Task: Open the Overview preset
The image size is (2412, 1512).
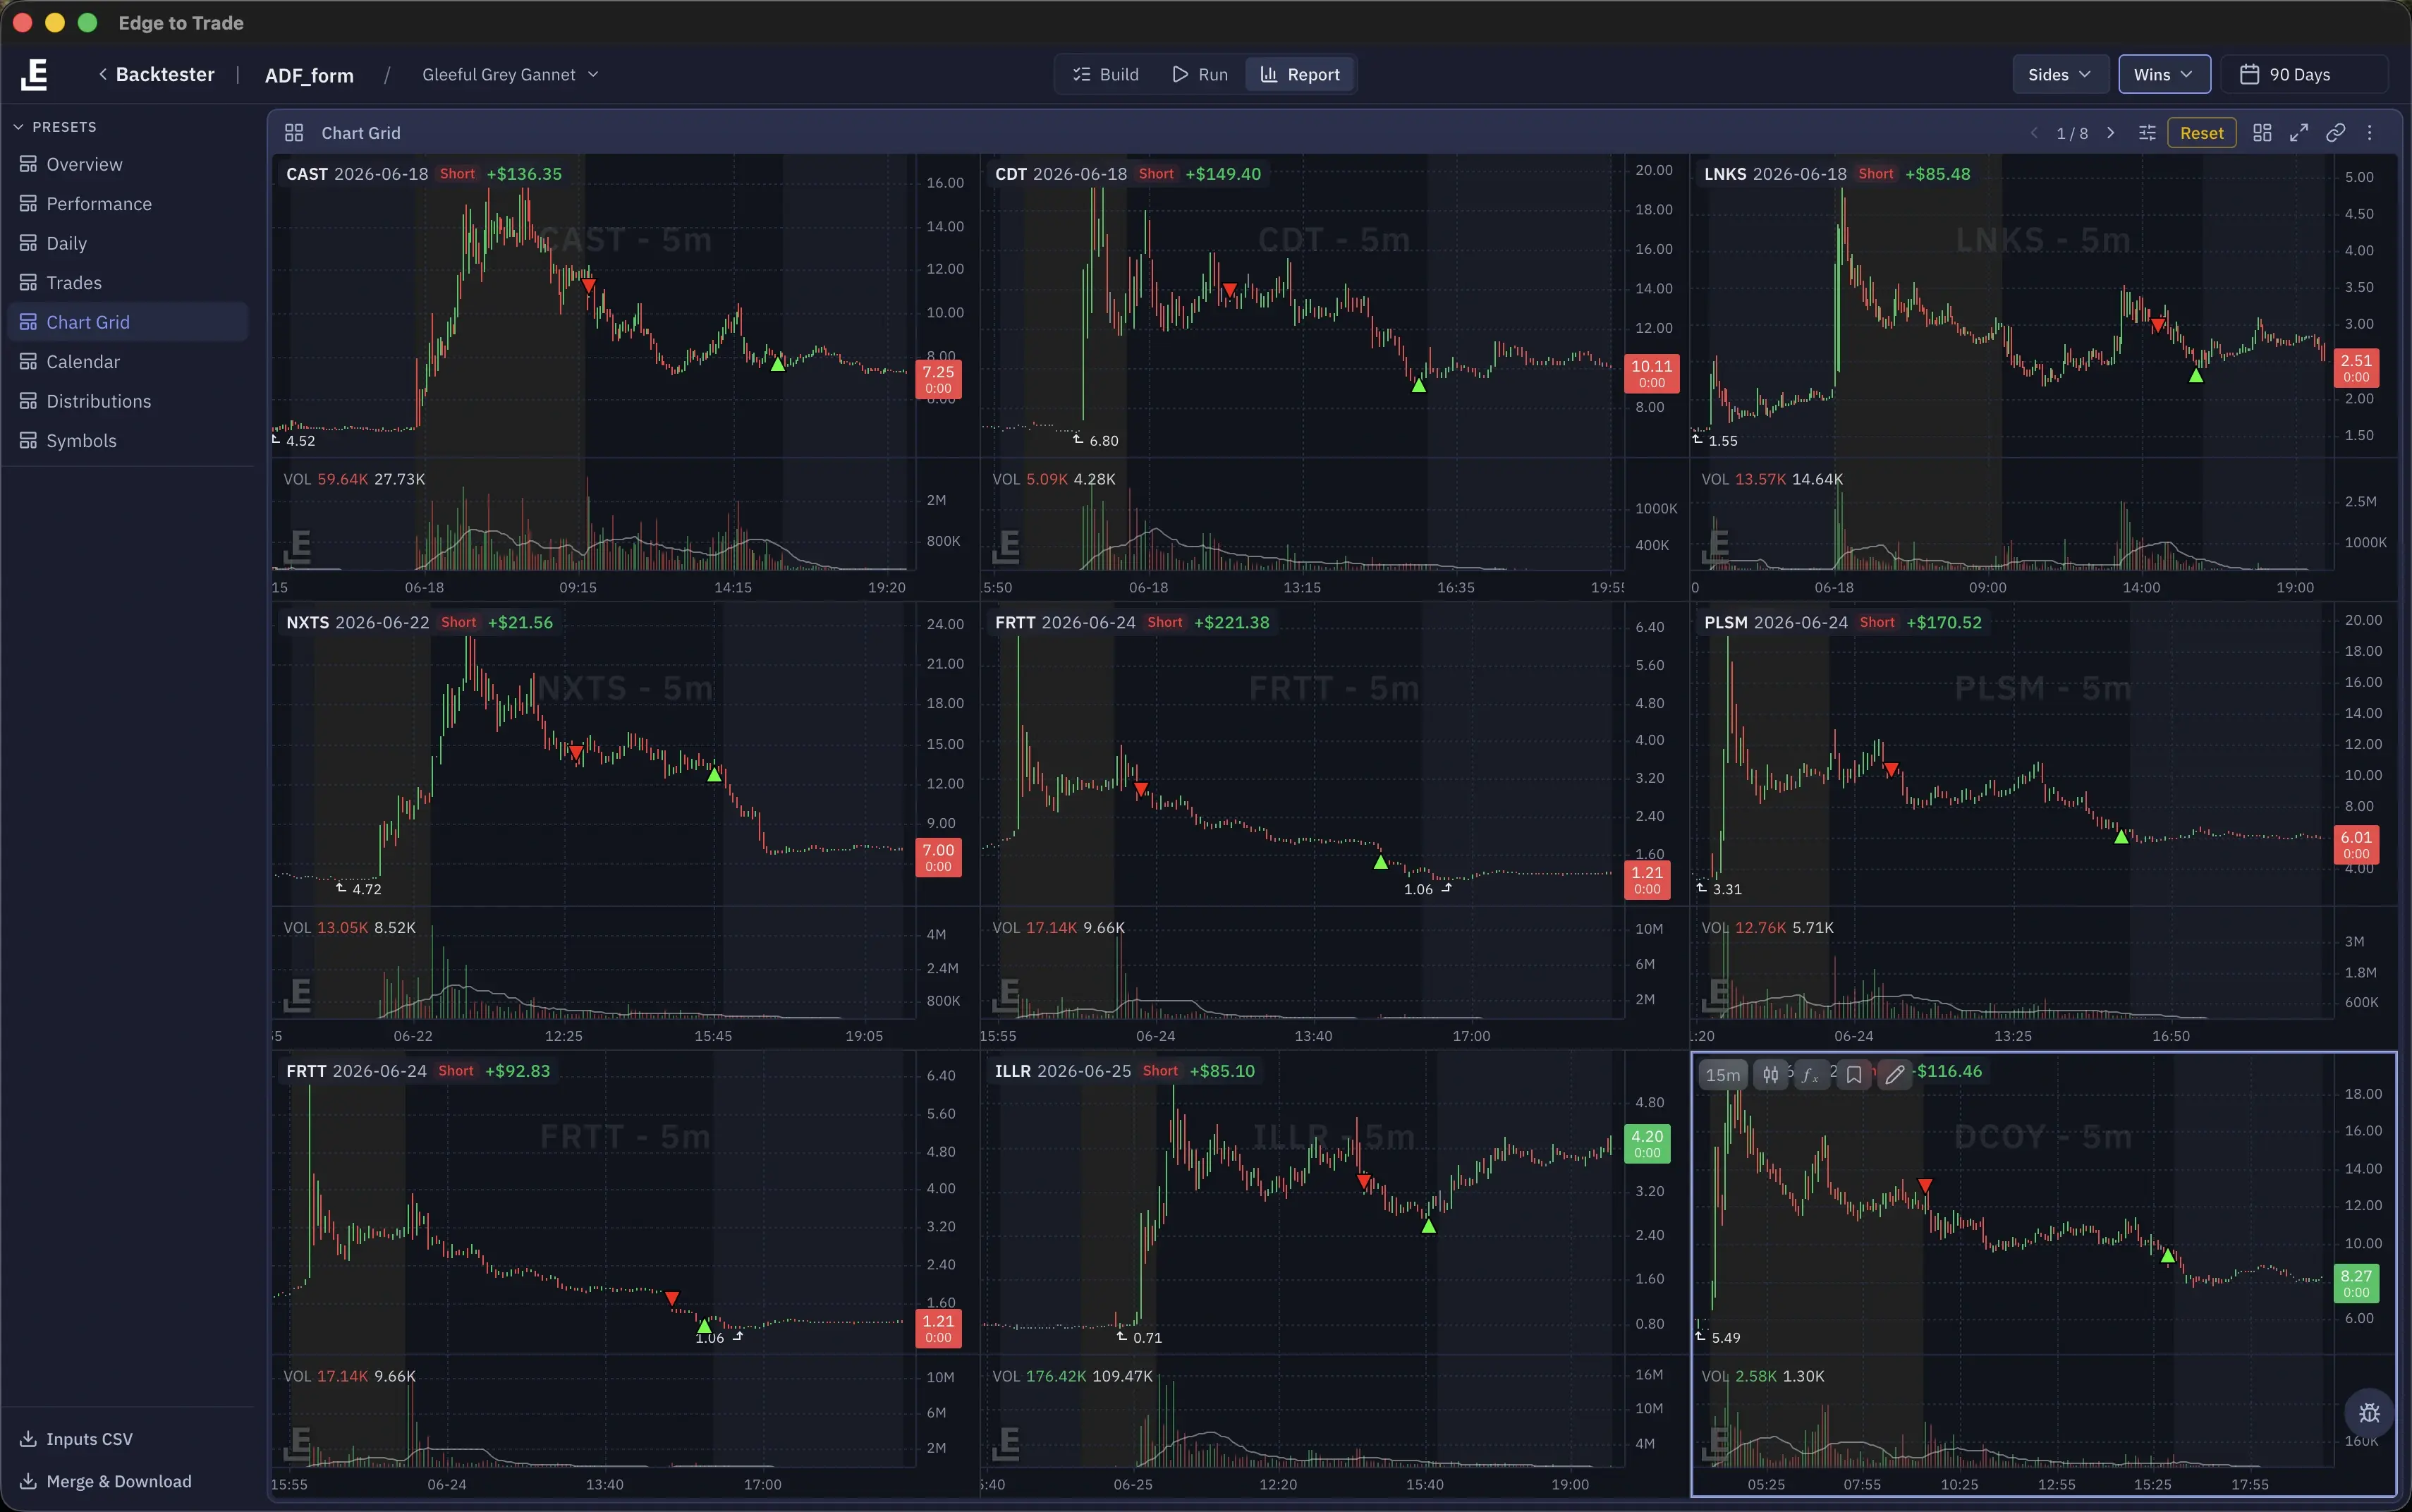Action: point(128,164)
